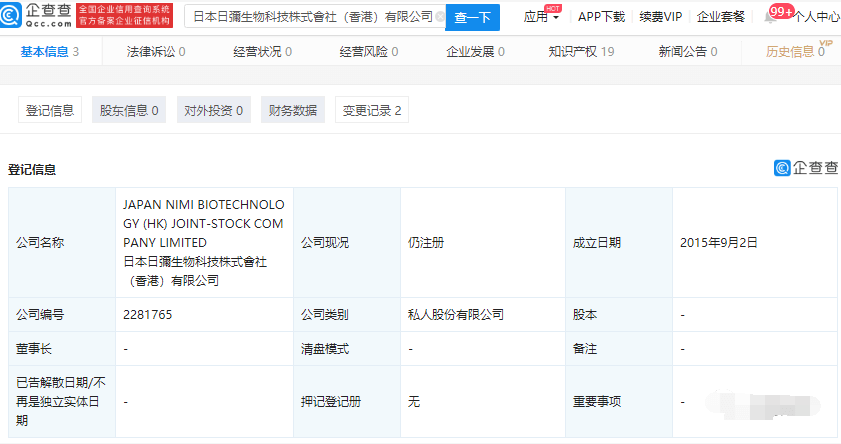The height and width of the screenshot is (444, 841).
Task: Click the company name search field
Action: coord(310,17)
